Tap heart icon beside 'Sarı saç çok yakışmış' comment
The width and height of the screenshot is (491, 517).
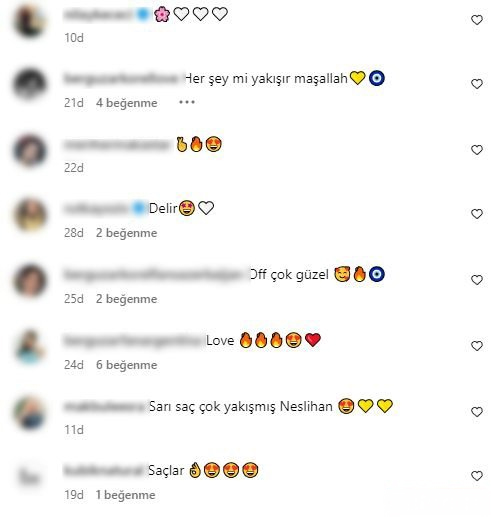[x=477, y=412]
